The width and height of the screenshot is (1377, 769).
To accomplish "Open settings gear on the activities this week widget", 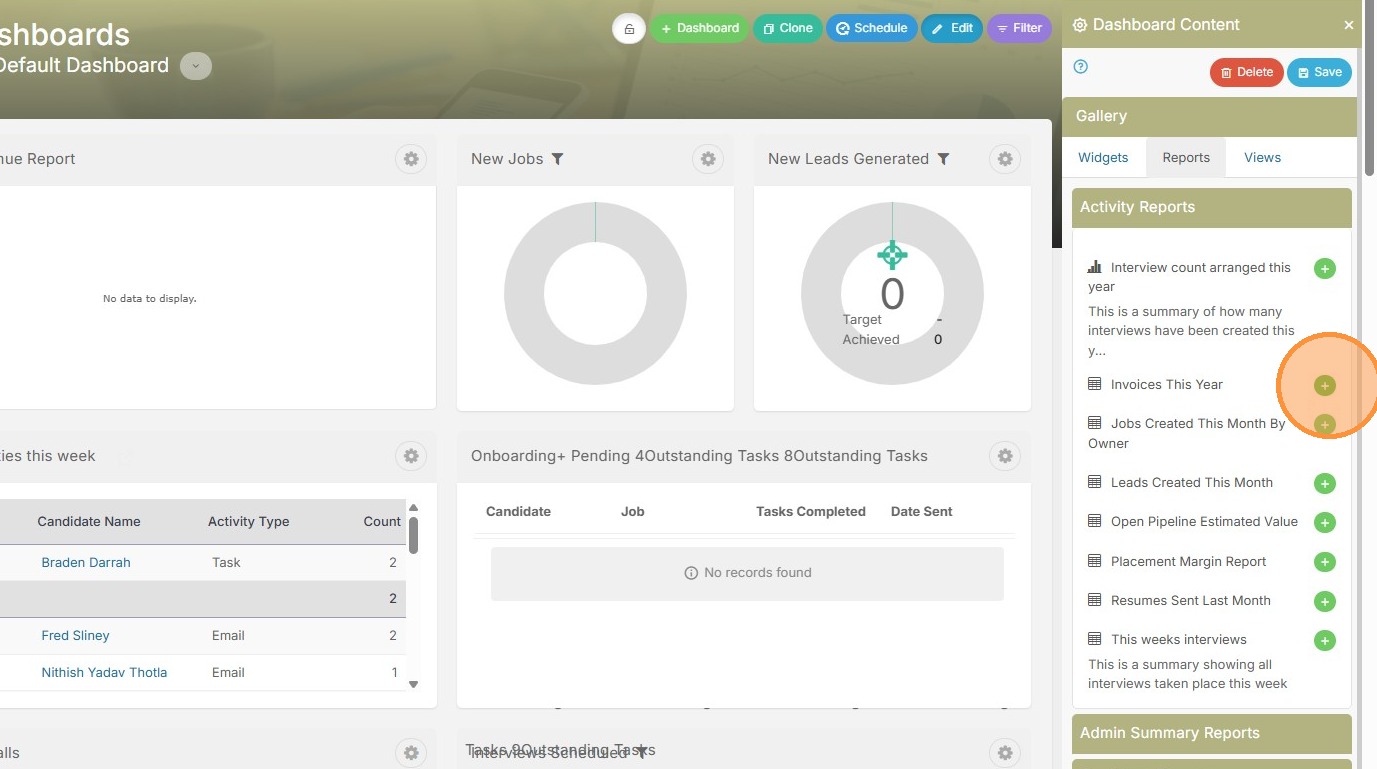I will tap(410, 456).
